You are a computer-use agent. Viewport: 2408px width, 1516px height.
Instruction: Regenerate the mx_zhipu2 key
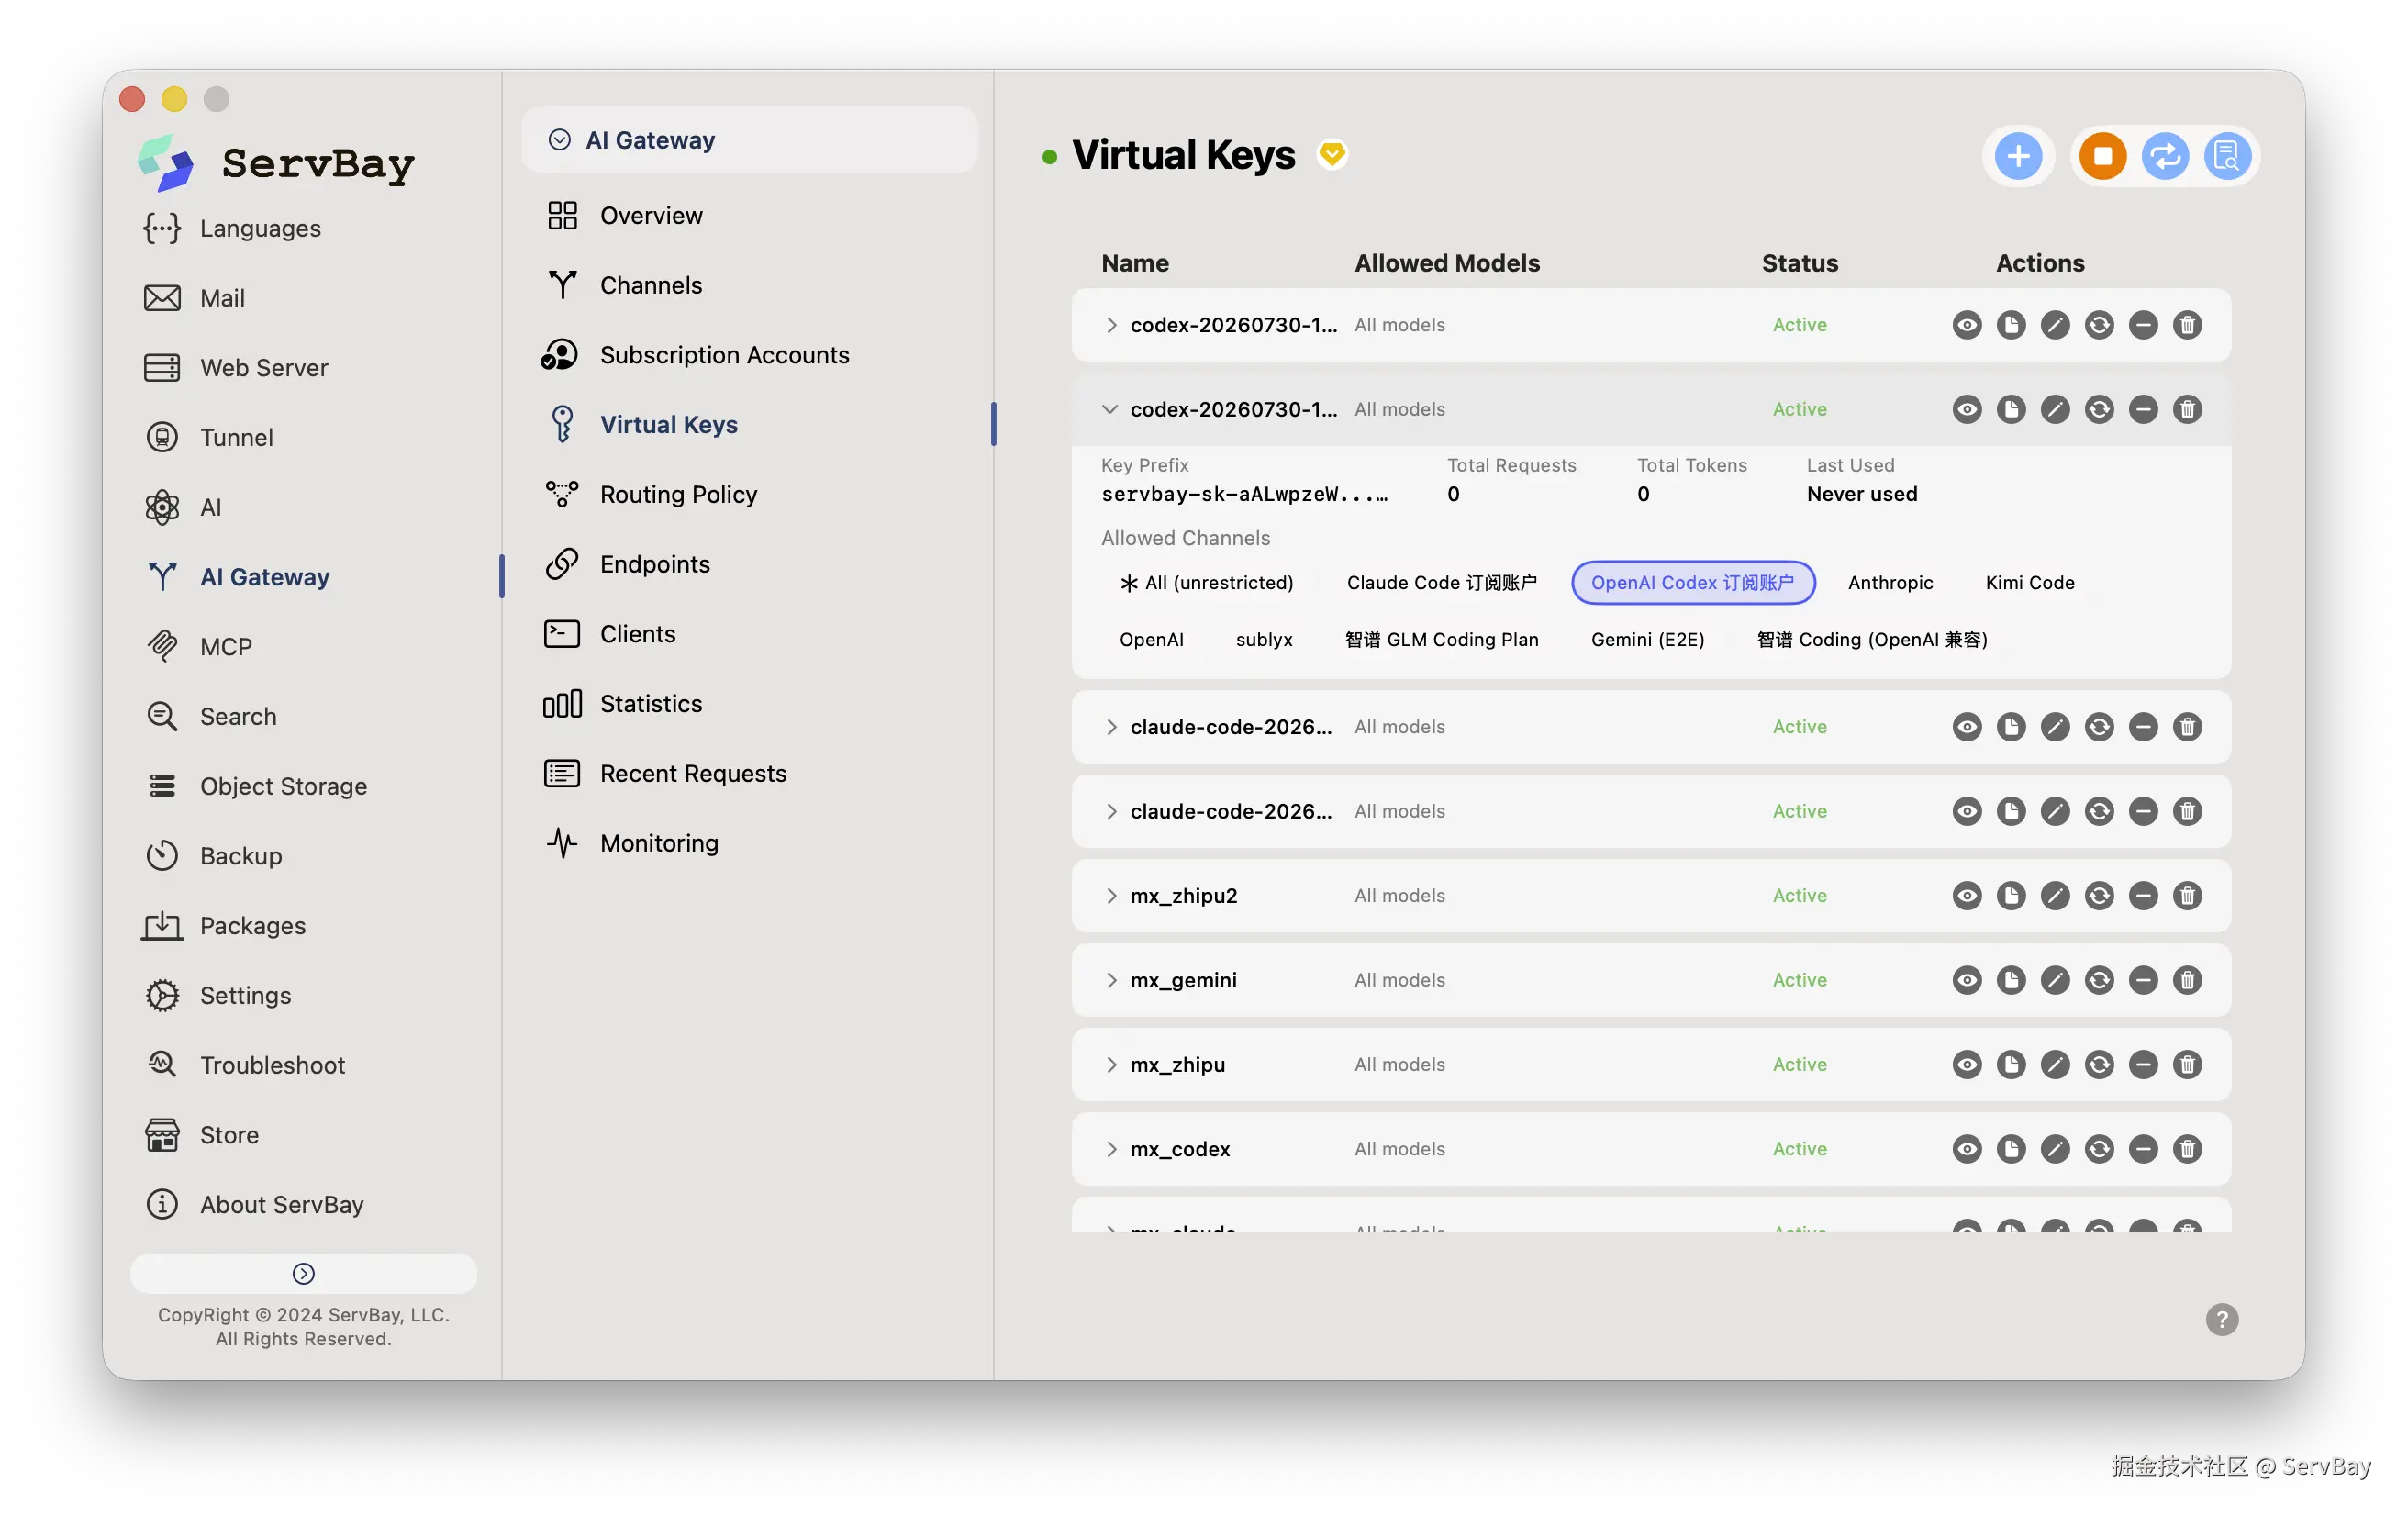(2098, 896)
